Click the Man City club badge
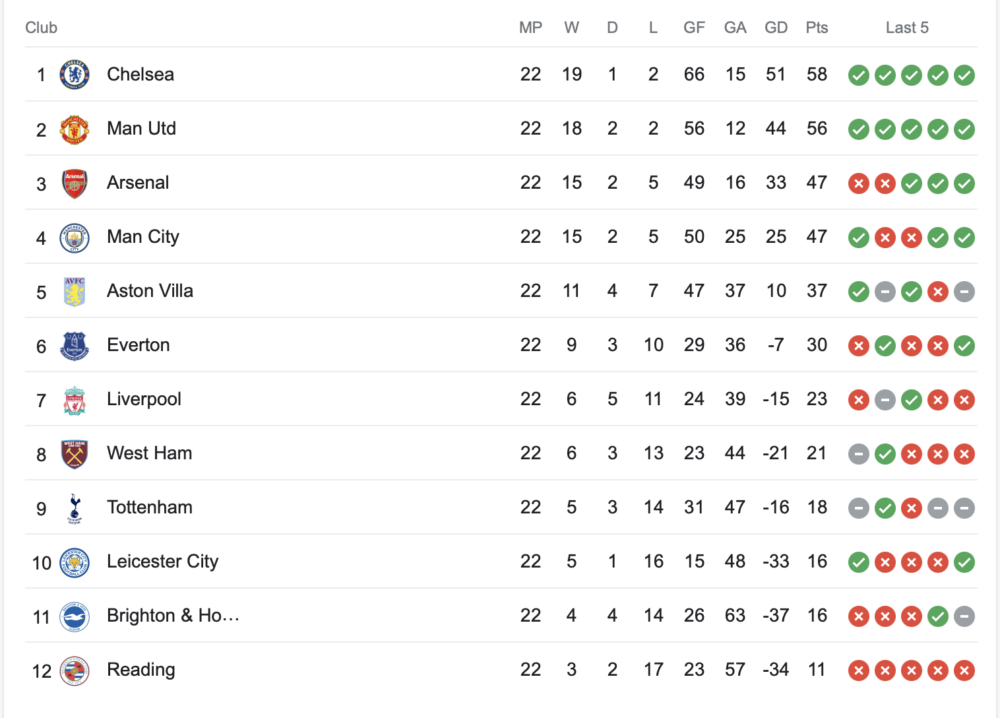Viewport: 1000px width, 718px height. [x=74, y=237]
